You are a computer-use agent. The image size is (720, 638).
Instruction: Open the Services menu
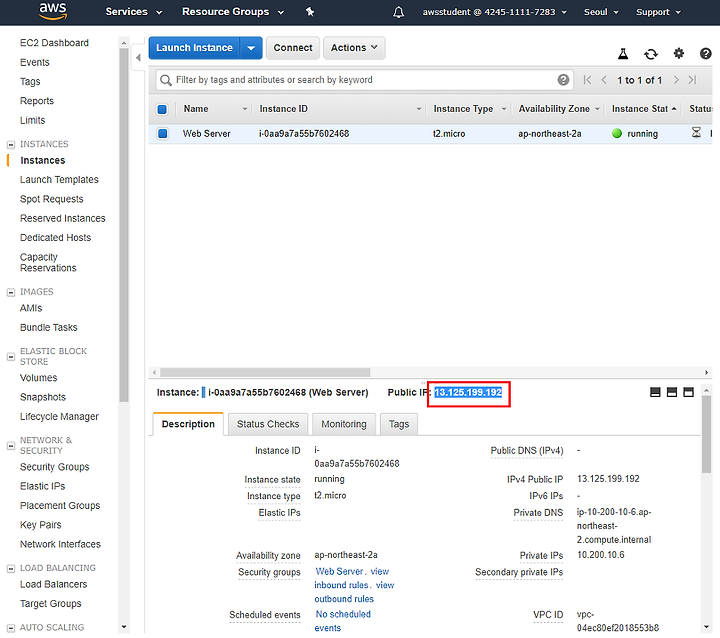click(134, 12)
